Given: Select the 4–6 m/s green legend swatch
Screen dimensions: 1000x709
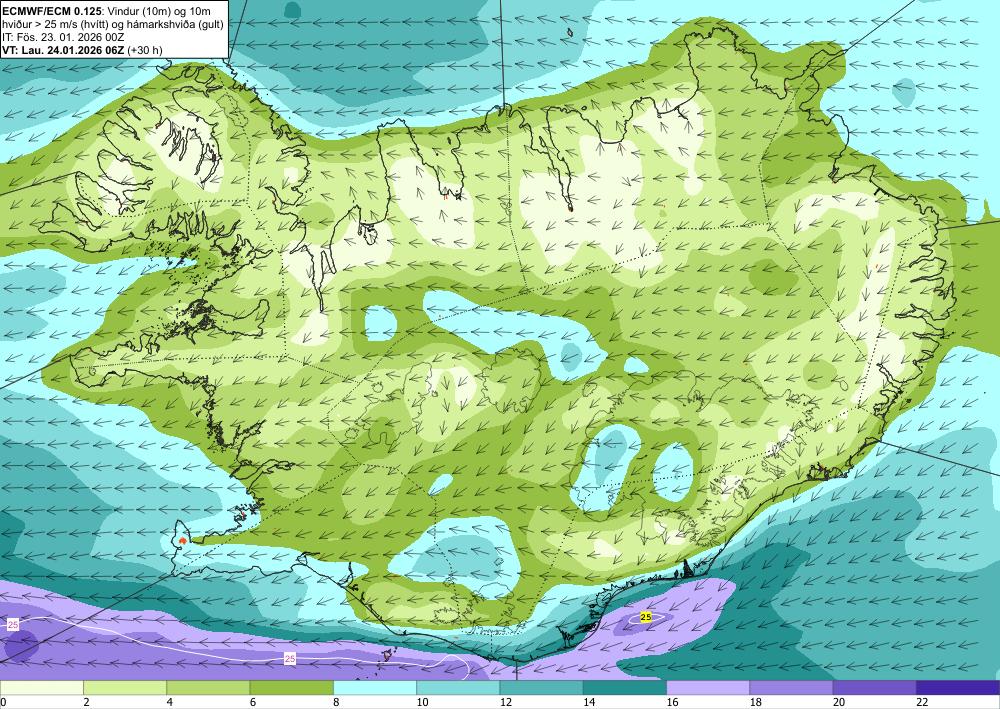Looking at the screenshot, I should [x=208, y=688].
